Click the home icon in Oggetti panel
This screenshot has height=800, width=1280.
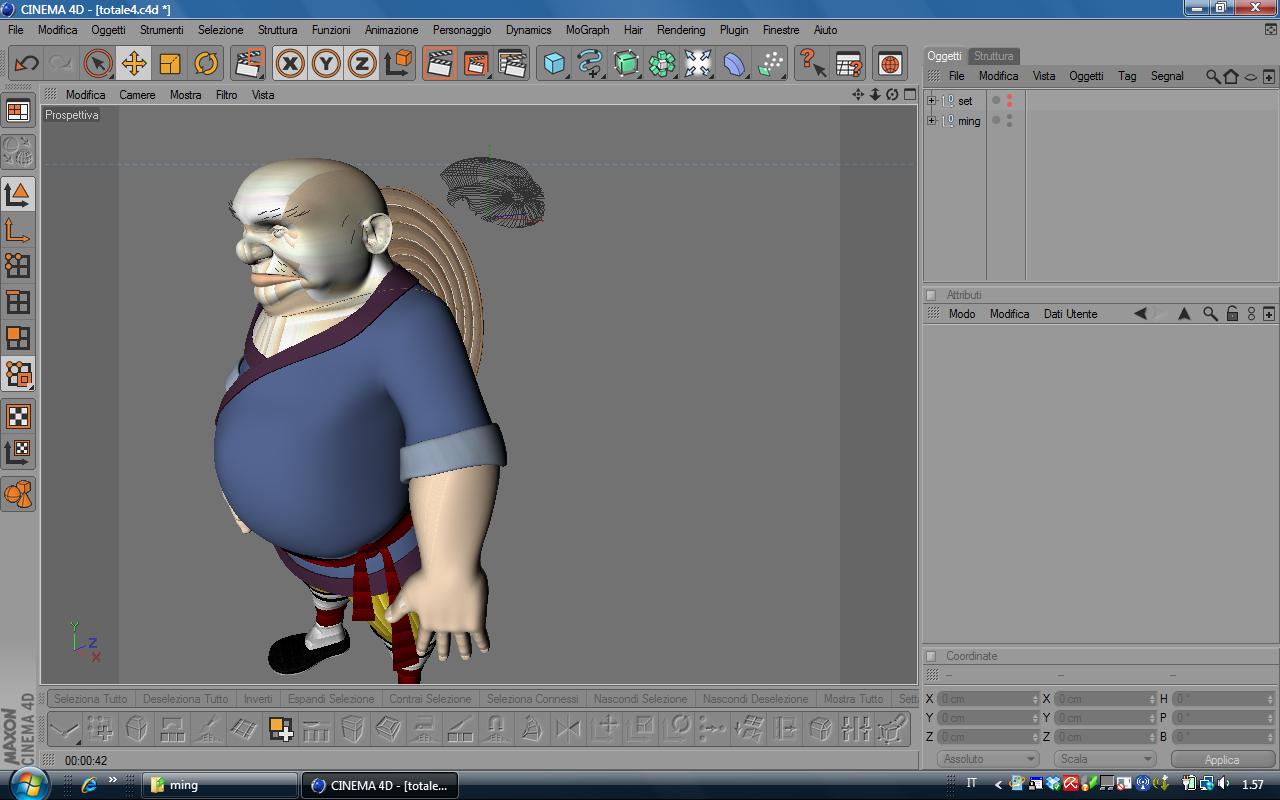coord(1231,76)
